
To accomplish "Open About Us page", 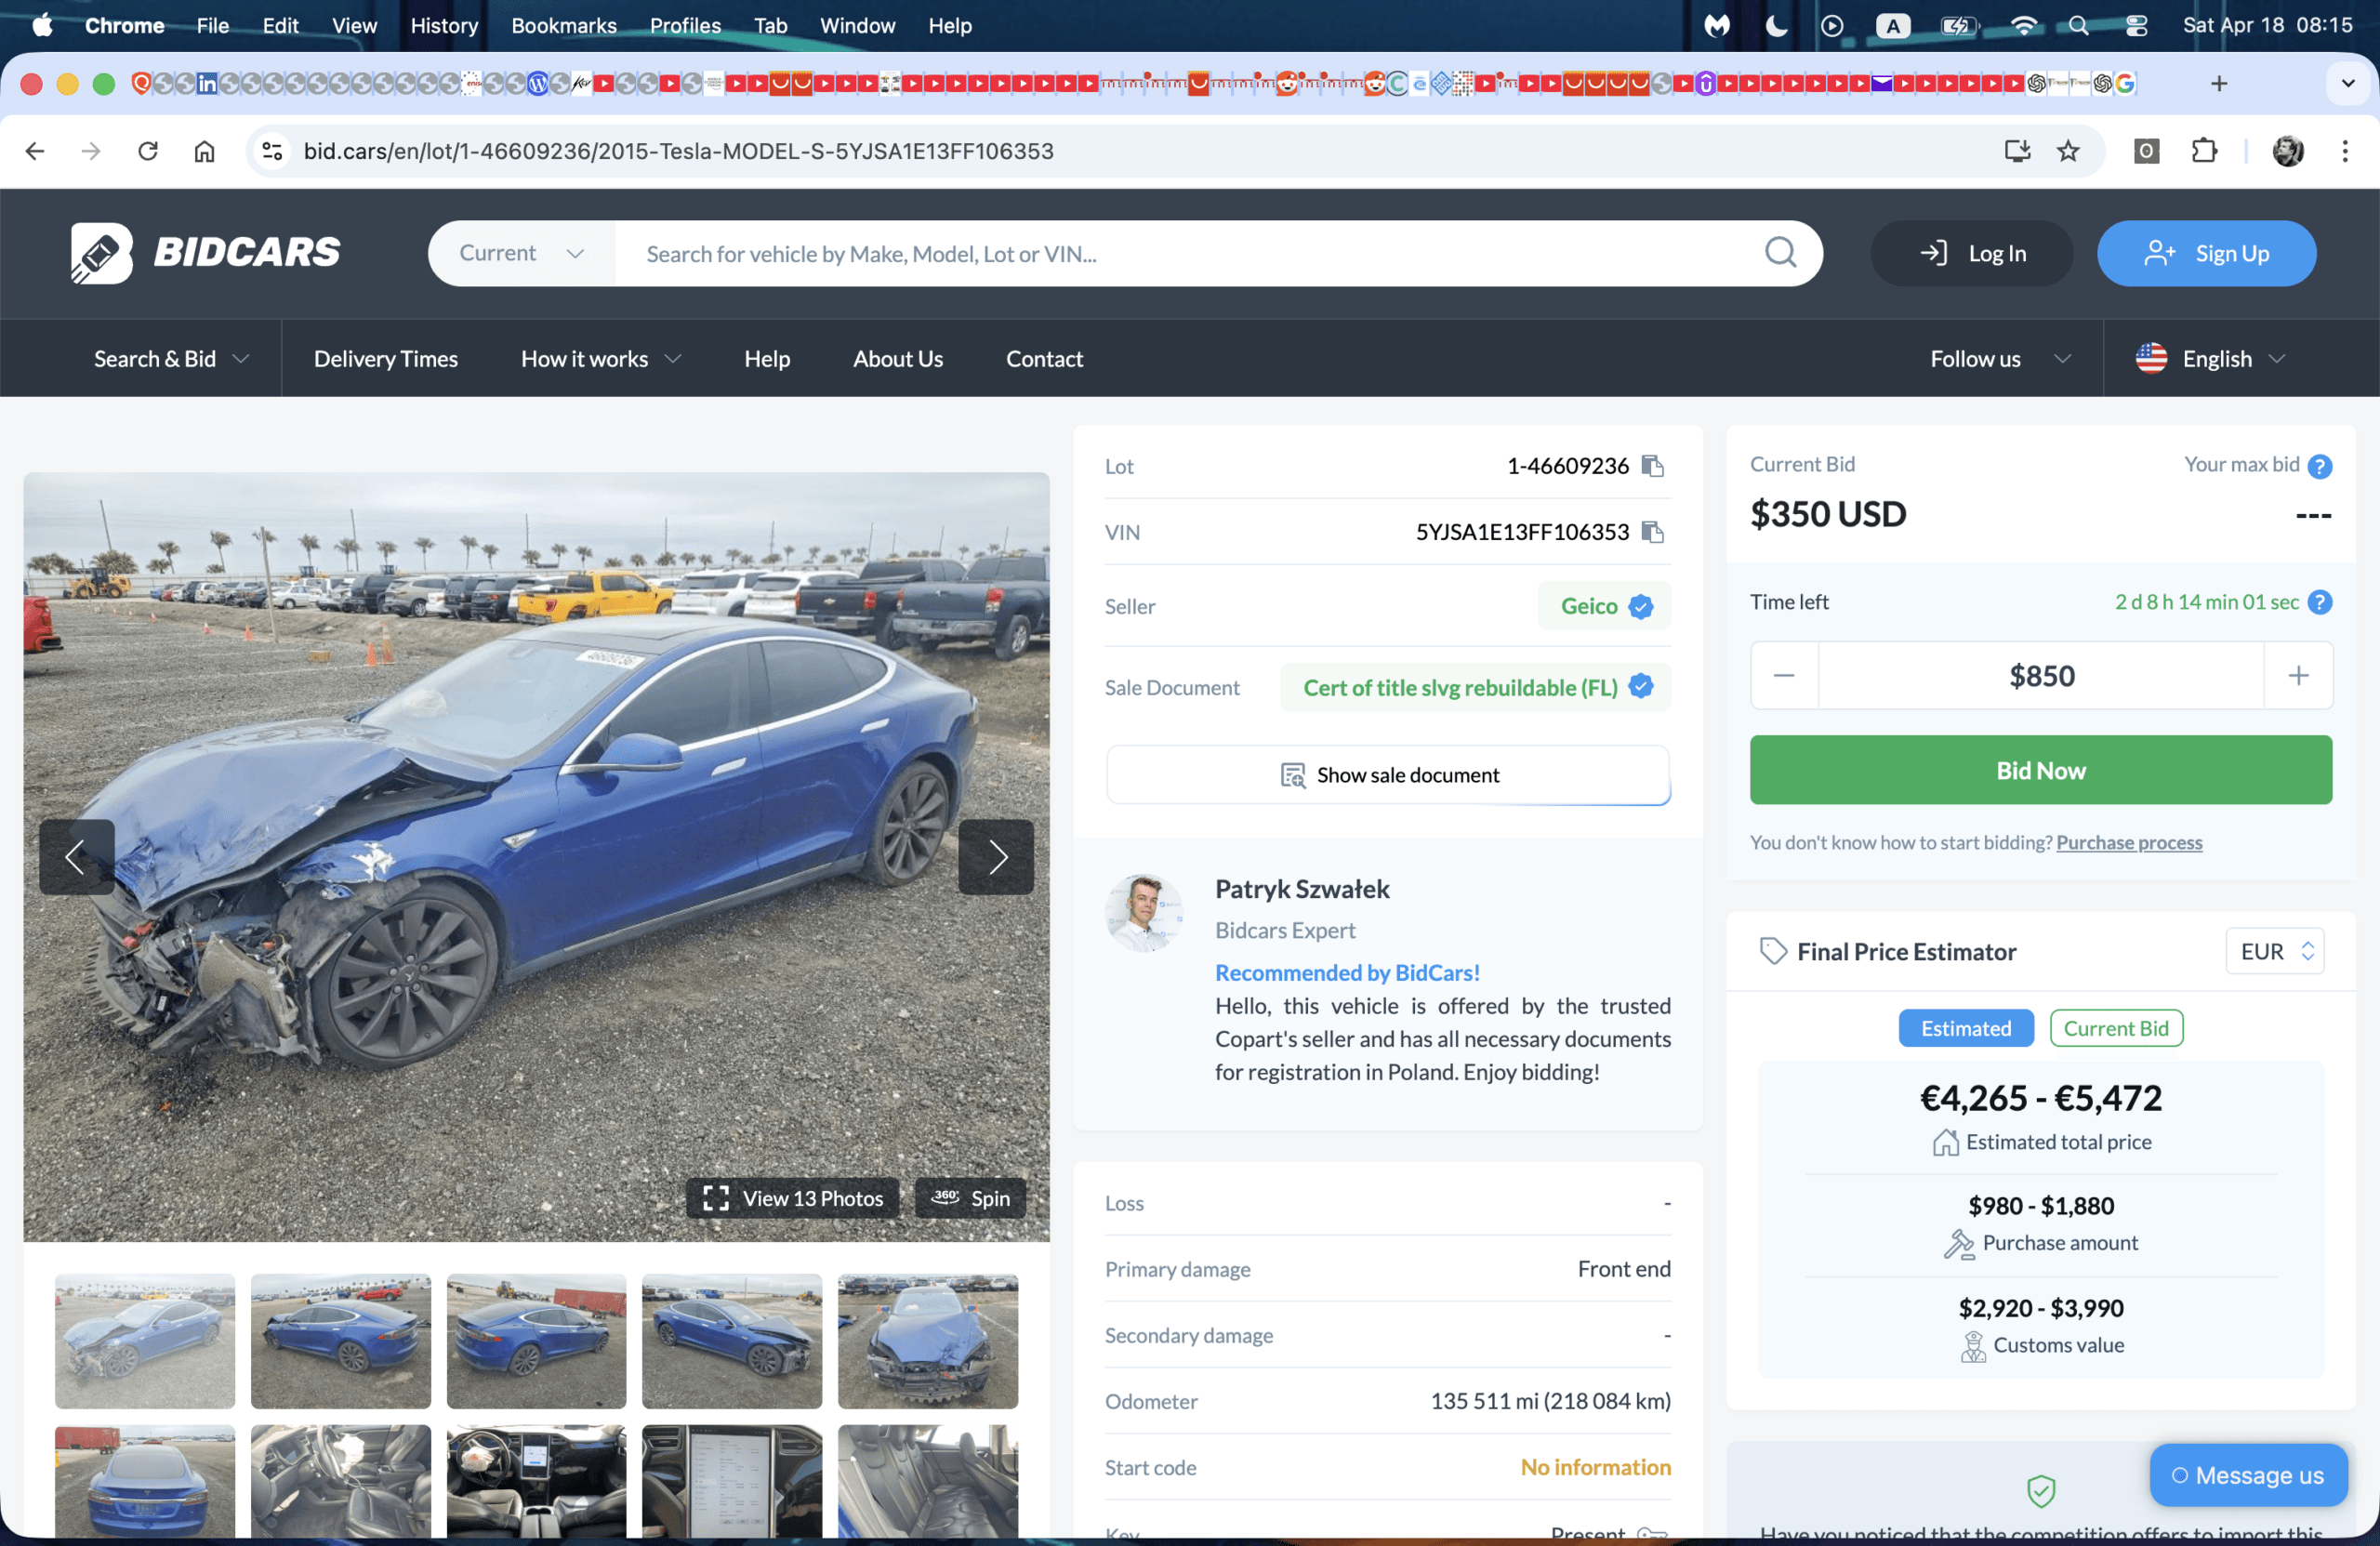I will click(x=897, y=359).
